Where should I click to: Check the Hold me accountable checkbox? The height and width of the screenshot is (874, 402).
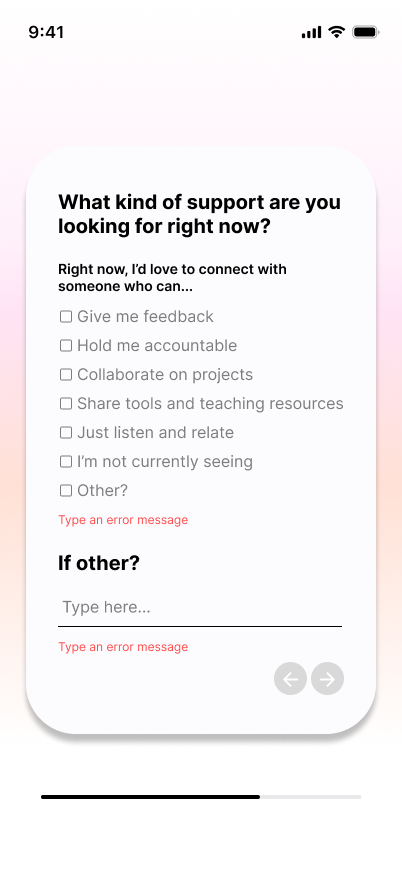coord(66,346)
